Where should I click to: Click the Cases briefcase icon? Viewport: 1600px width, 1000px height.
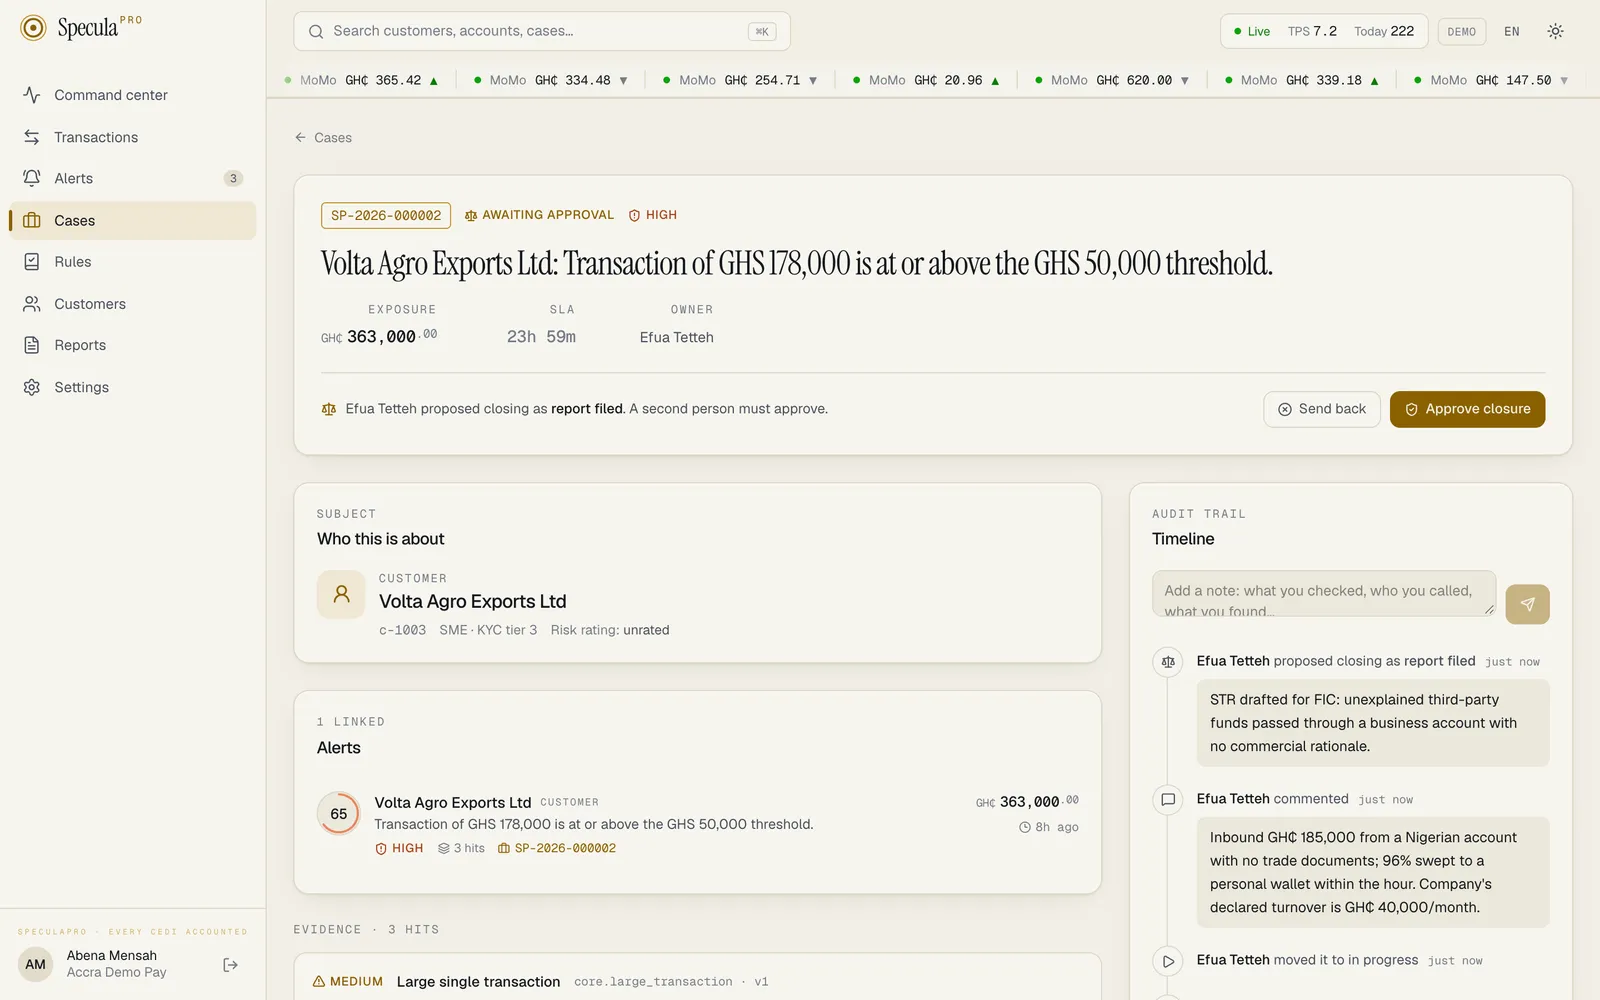coord(32,220)
